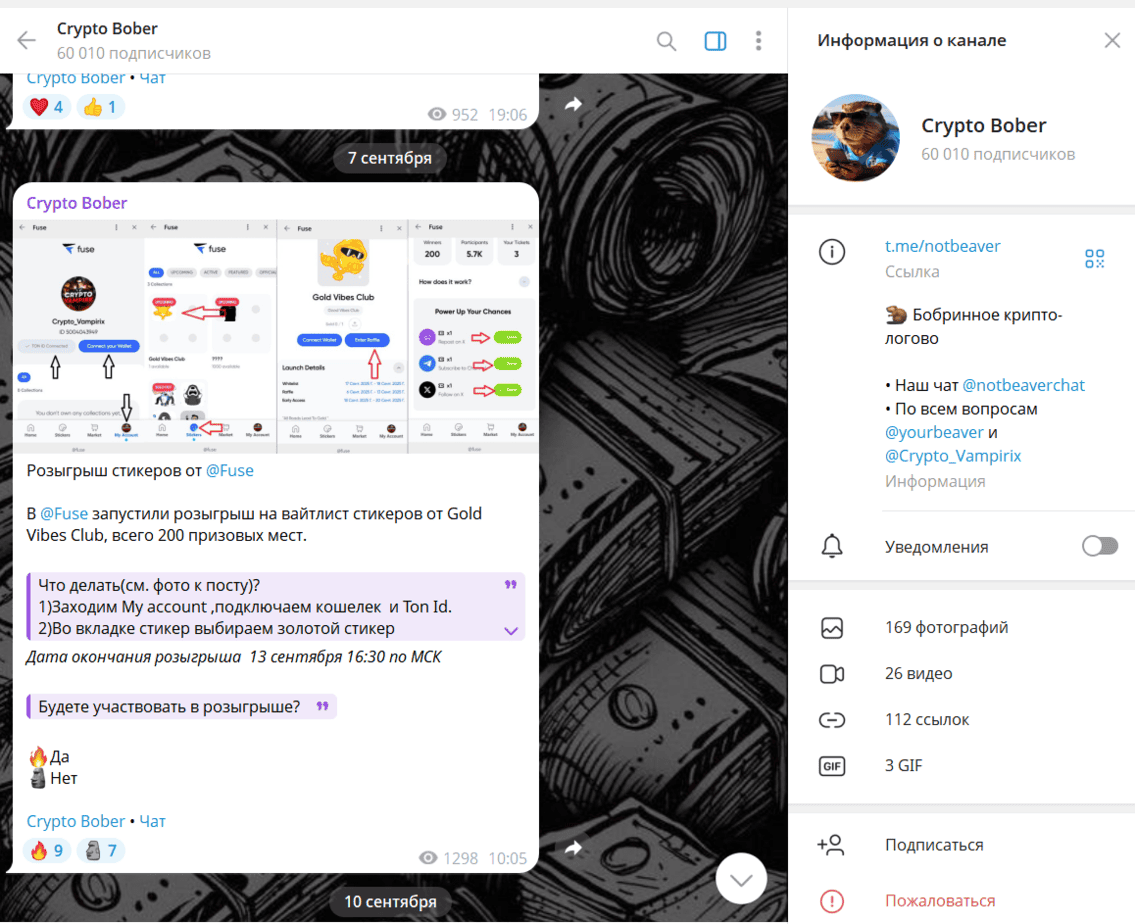
Task: Click the 'Crypto Bober' sender name above image
Action: pos(77,203)
